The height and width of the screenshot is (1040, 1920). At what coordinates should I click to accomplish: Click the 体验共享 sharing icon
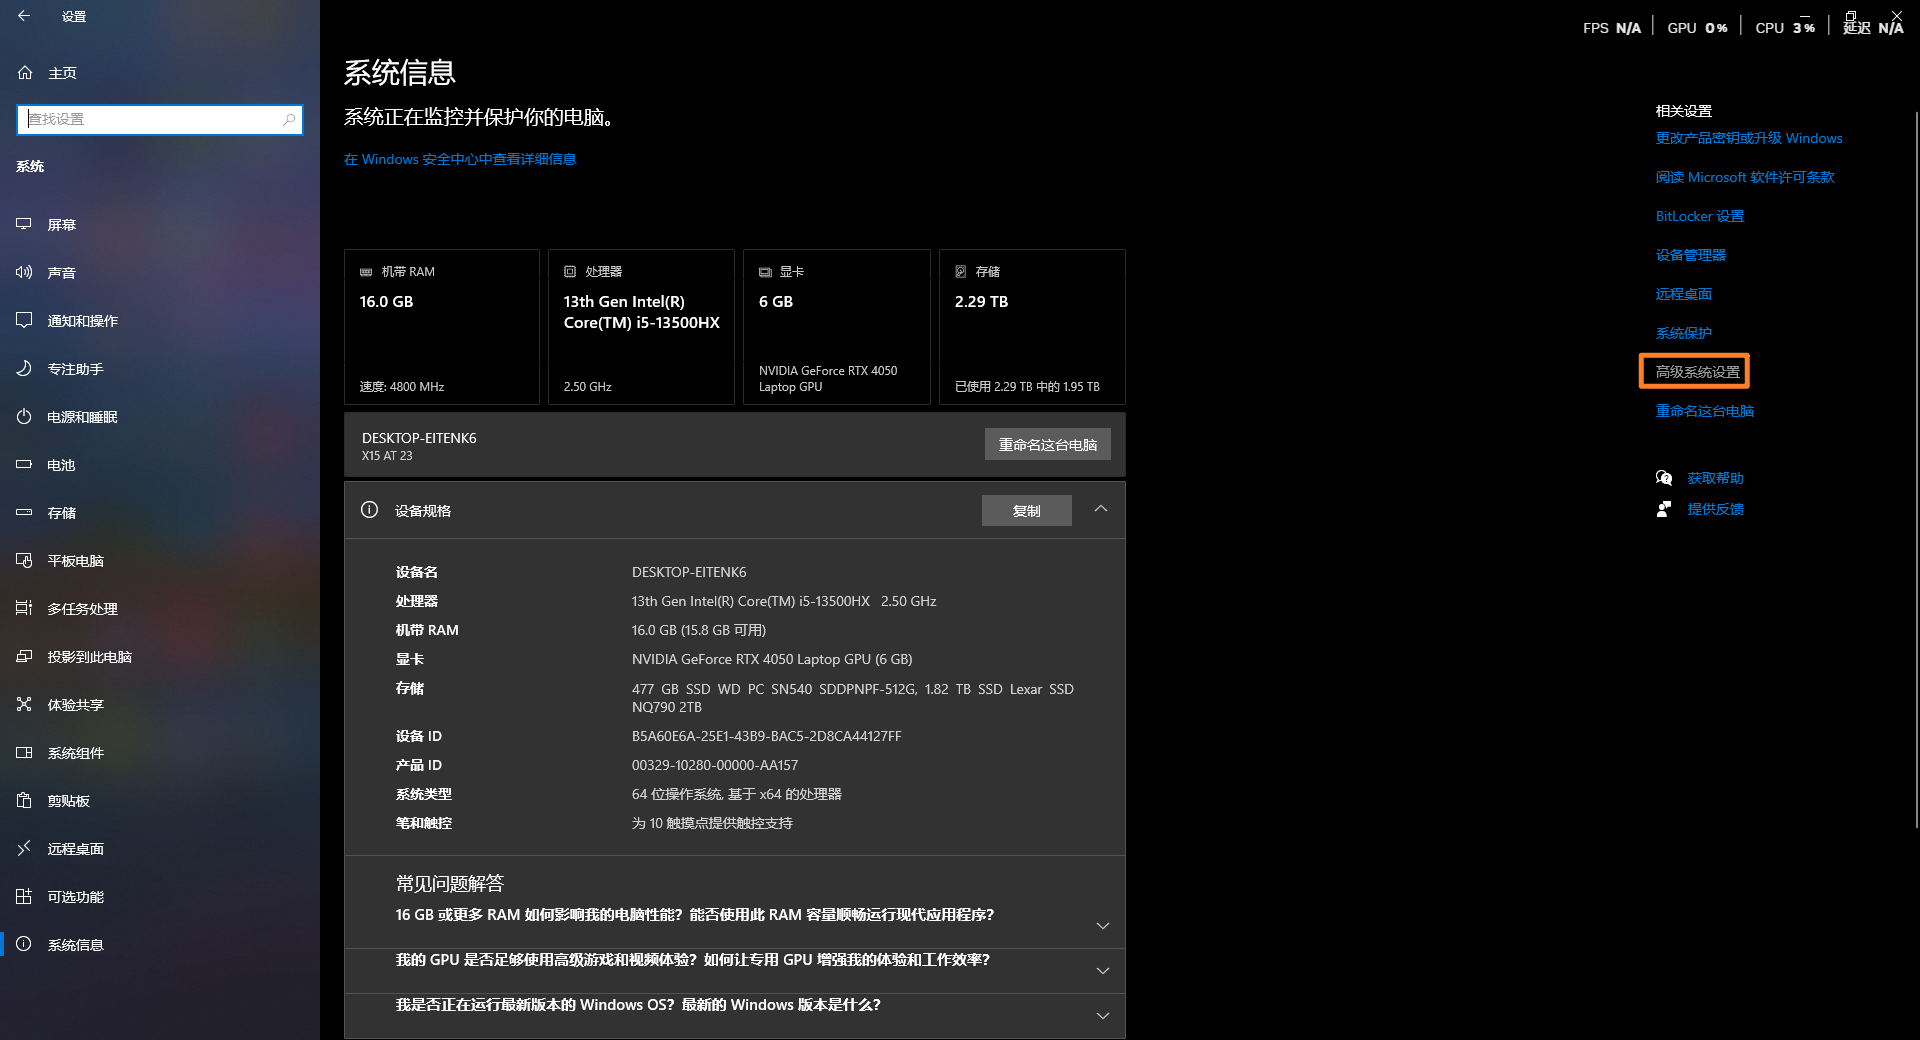(x=24, y=704)
